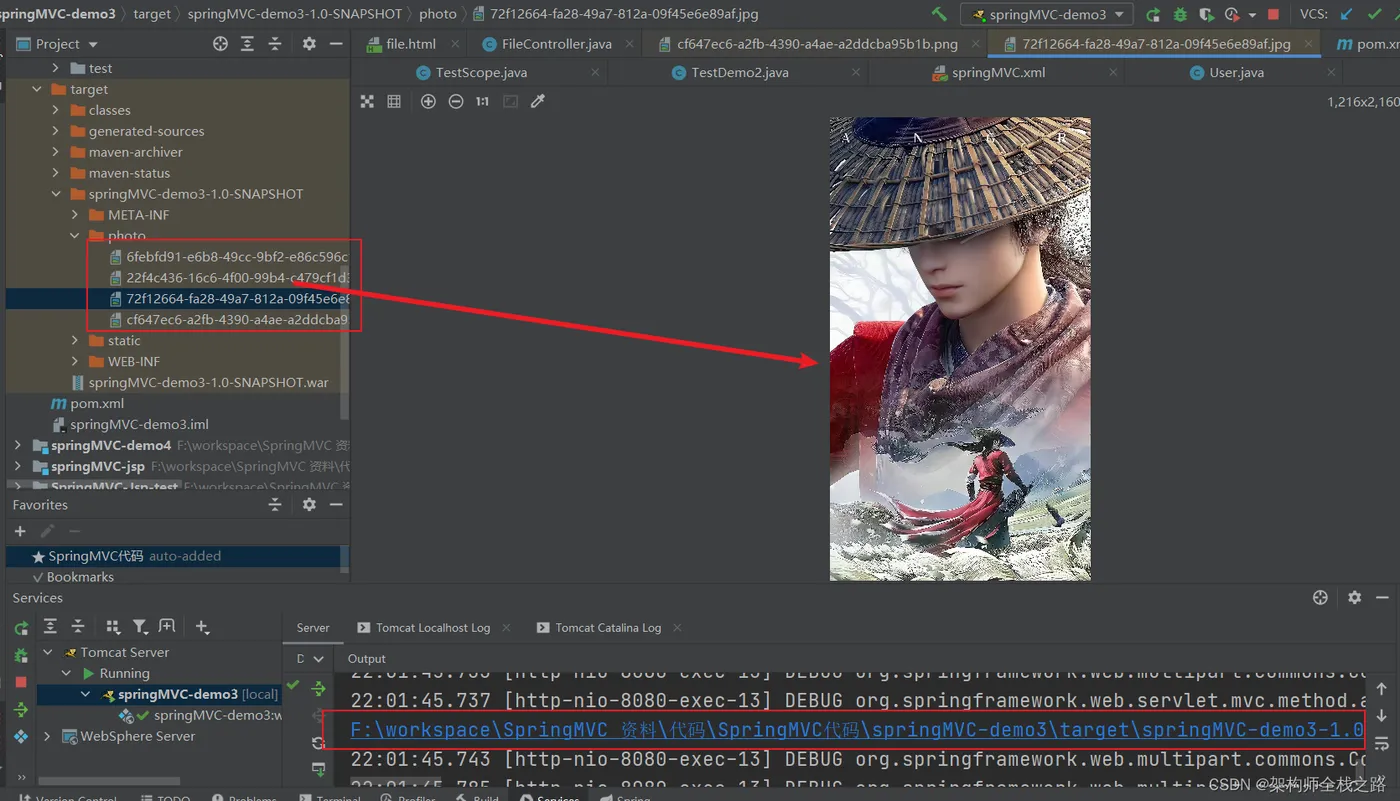1400x801 pixels.
Task: Zoom out of the image
Action: point(456,102)
